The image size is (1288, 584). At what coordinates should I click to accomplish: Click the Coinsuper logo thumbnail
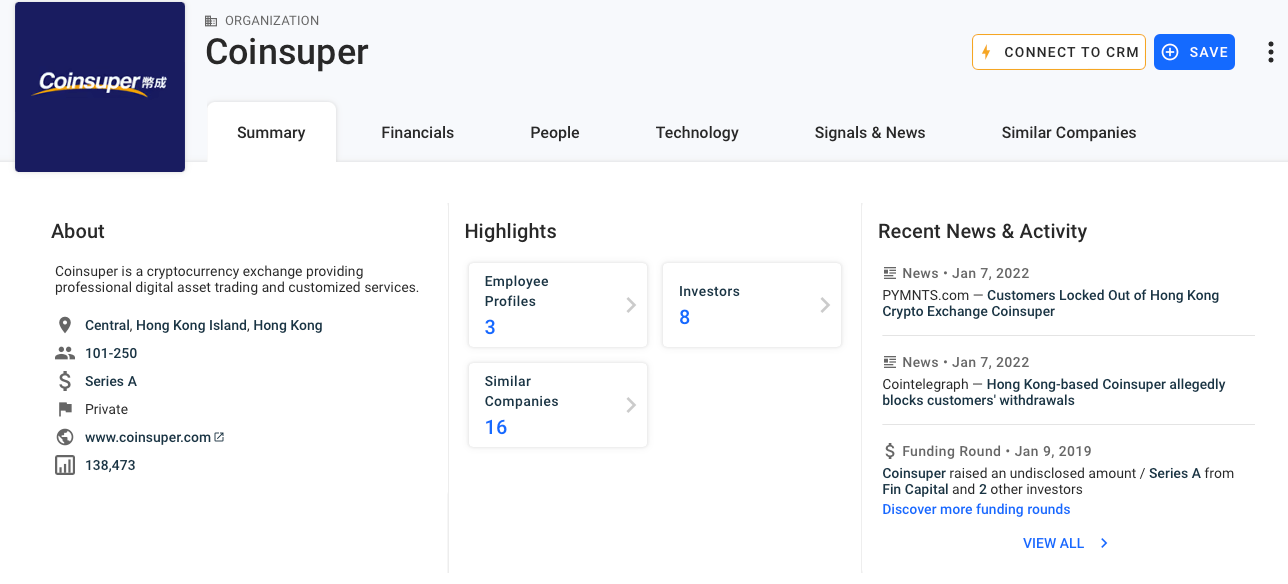coord(100,87)
